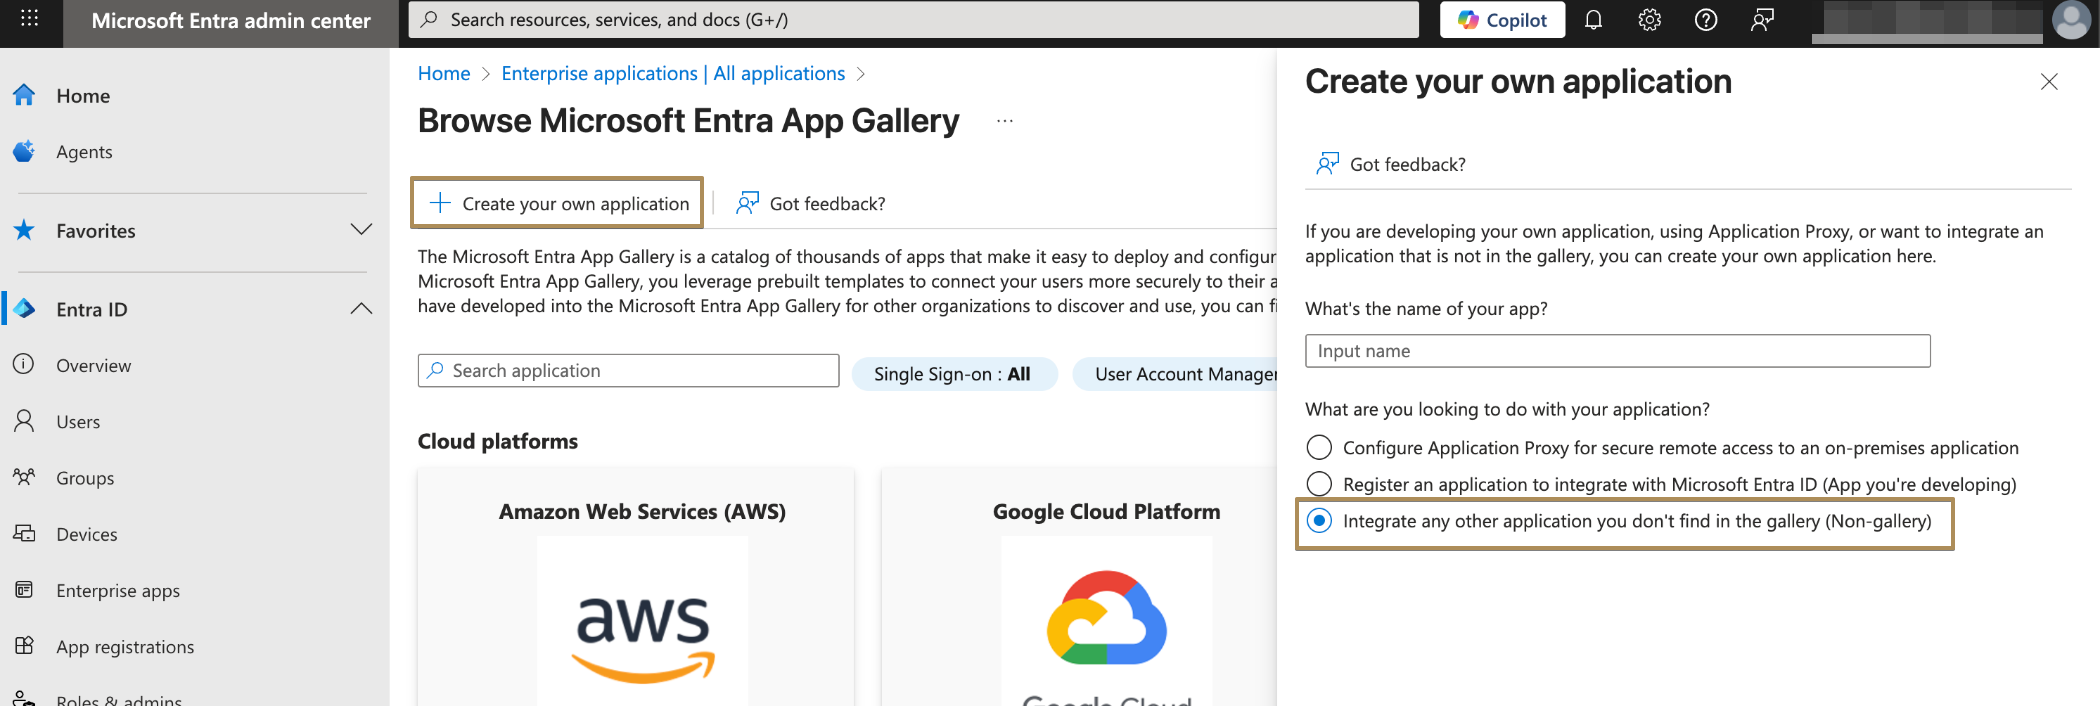Open the ellipsis menu beside page title
Screen dimensions: 2100x706
tap(1004, 121)
